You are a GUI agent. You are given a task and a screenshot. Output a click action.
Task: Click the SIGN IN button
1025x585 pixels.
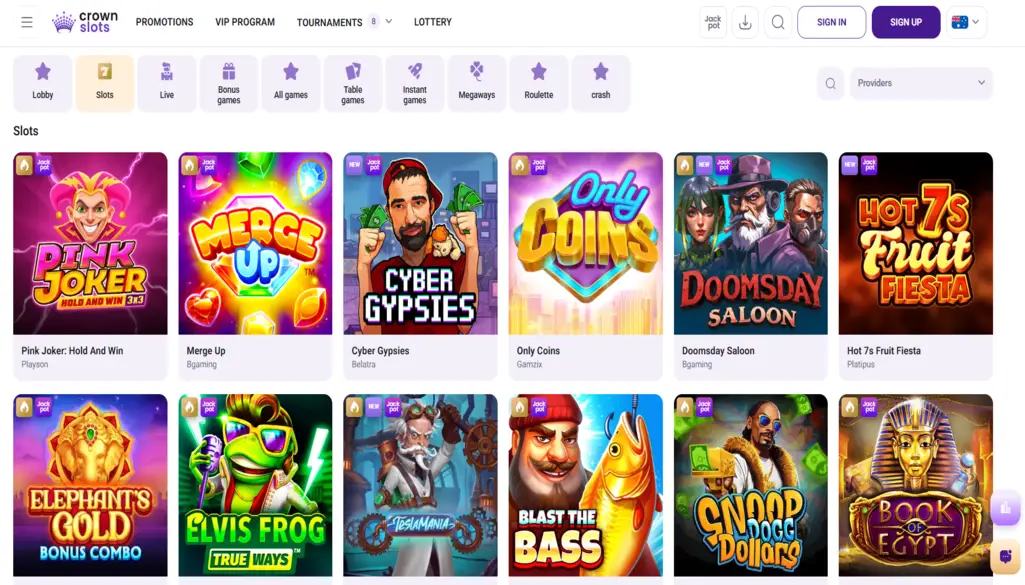tap(831, 21)
